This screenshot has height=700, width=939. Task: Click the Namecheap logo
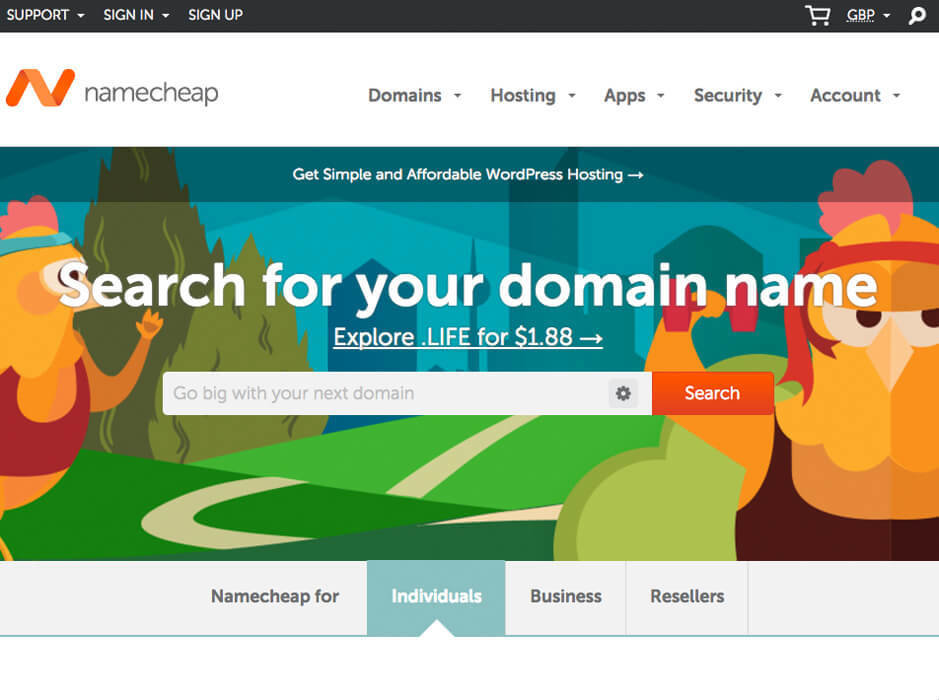tap(112, 89)
